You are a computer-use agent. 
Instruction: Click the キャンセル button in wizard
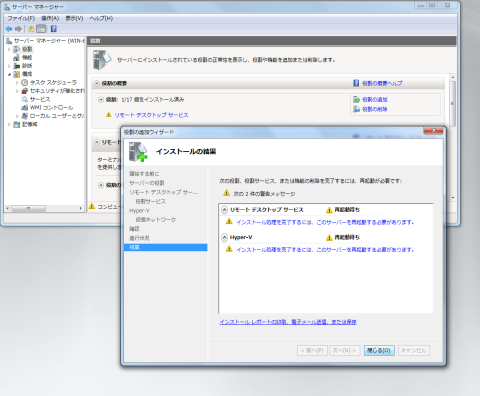tap(414, 350)
